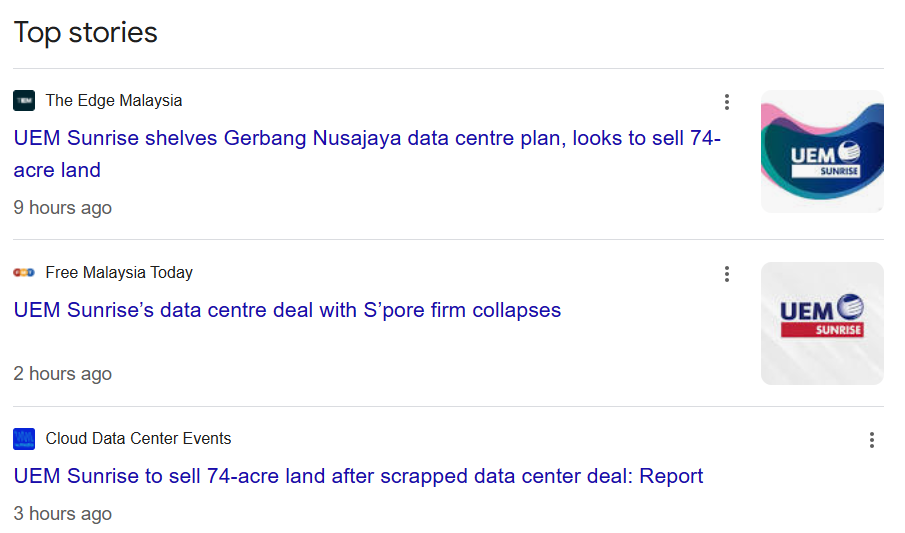Click the Cloud Data Center Events favicon
This screenshot has height=533, width=905.
[x=24, y=439]
